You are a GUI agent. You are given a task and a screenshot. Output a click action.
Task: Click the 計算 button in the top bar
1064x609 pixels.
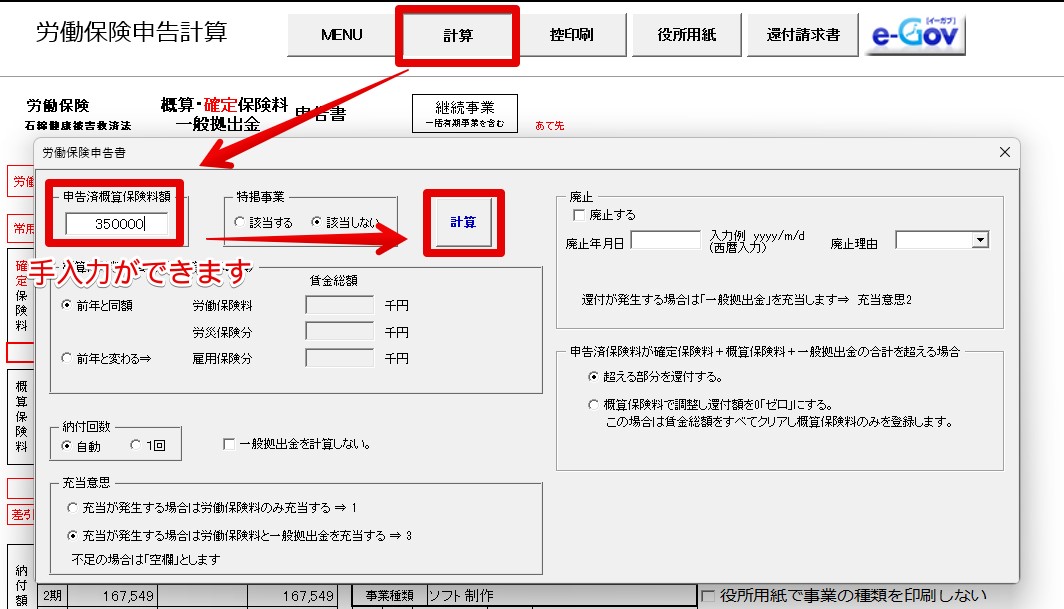[457, 35]
